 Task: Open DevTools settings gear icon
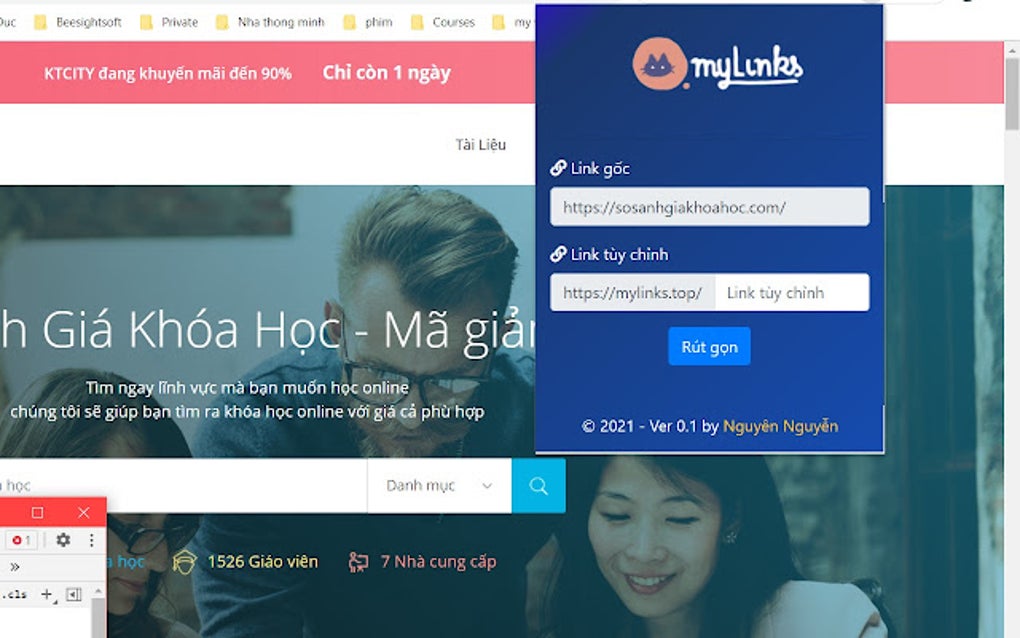(63, 540)
